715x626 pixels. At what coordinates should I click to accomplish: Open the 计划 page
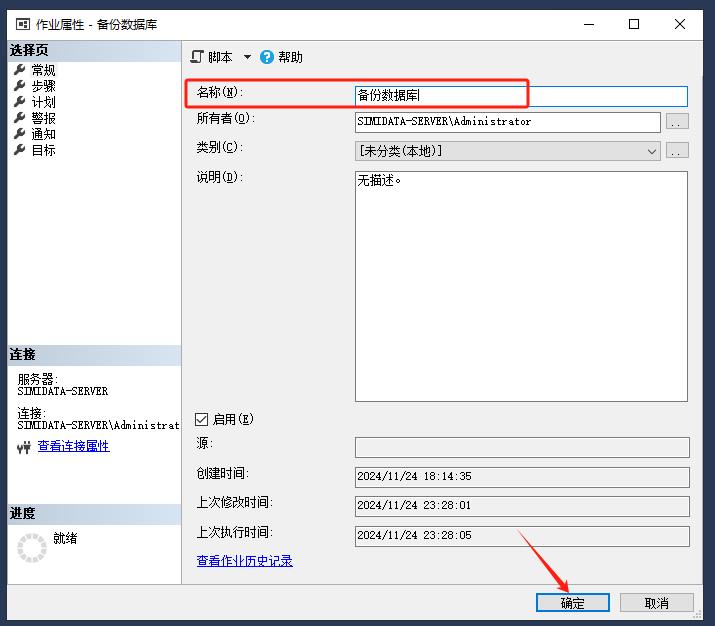point(43,102)
